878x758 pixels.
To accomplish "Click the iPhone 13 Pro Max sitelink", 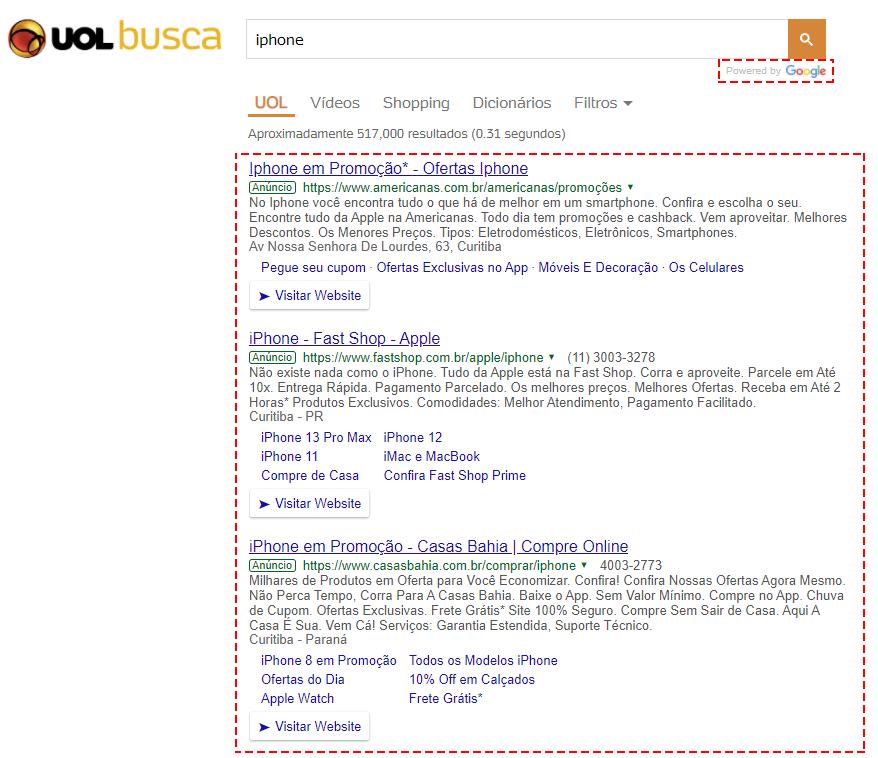I will click(316, 438).
